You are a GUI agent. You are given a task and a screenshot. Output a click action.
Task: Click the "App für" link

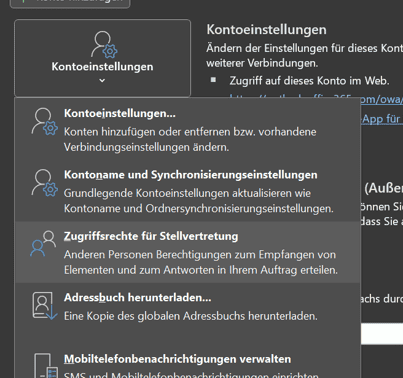click(x=382, y=119)
